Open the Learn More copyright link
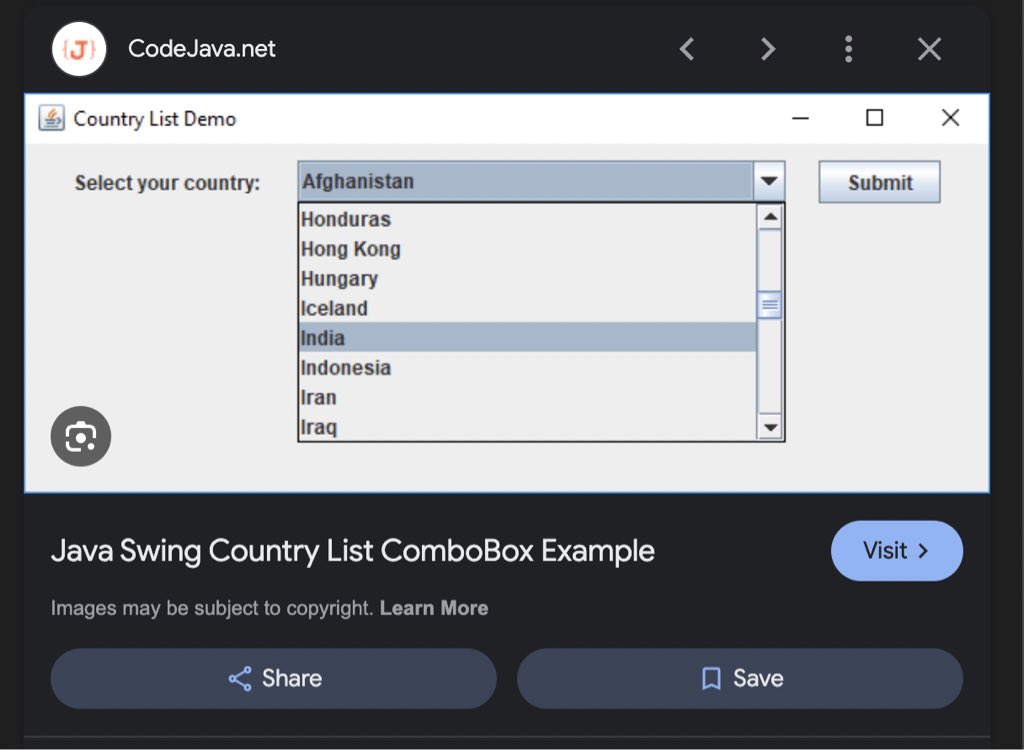 [434, 608]
